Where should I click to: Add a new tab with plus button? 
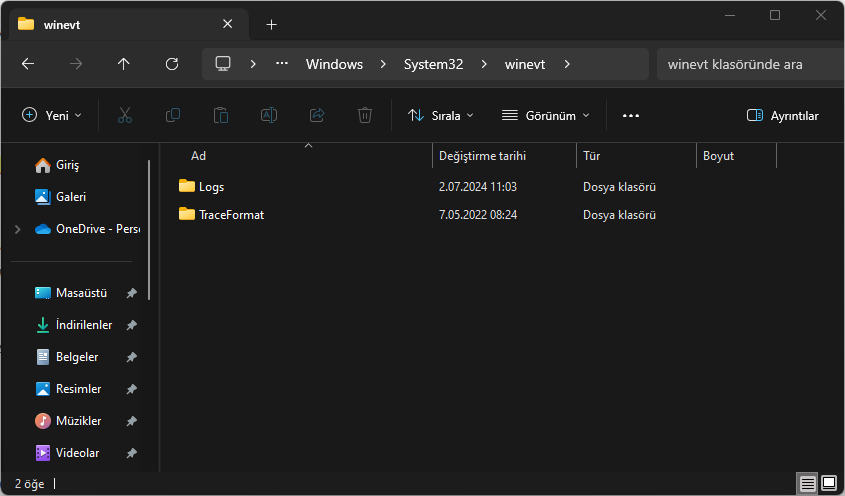(x=271, y=24)
